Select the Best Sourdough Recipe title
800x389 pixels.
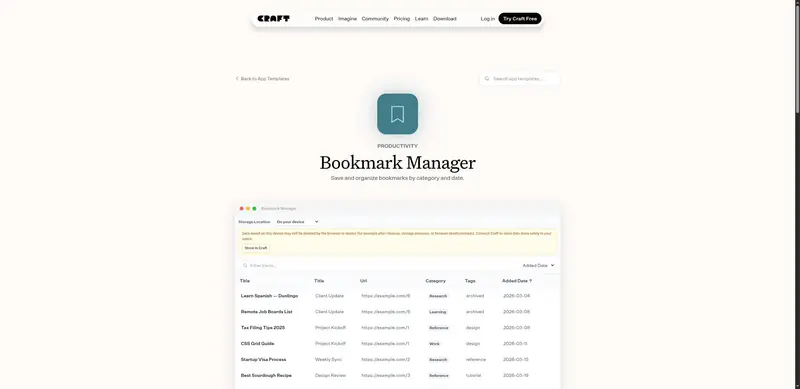click(x=266, y=375)
